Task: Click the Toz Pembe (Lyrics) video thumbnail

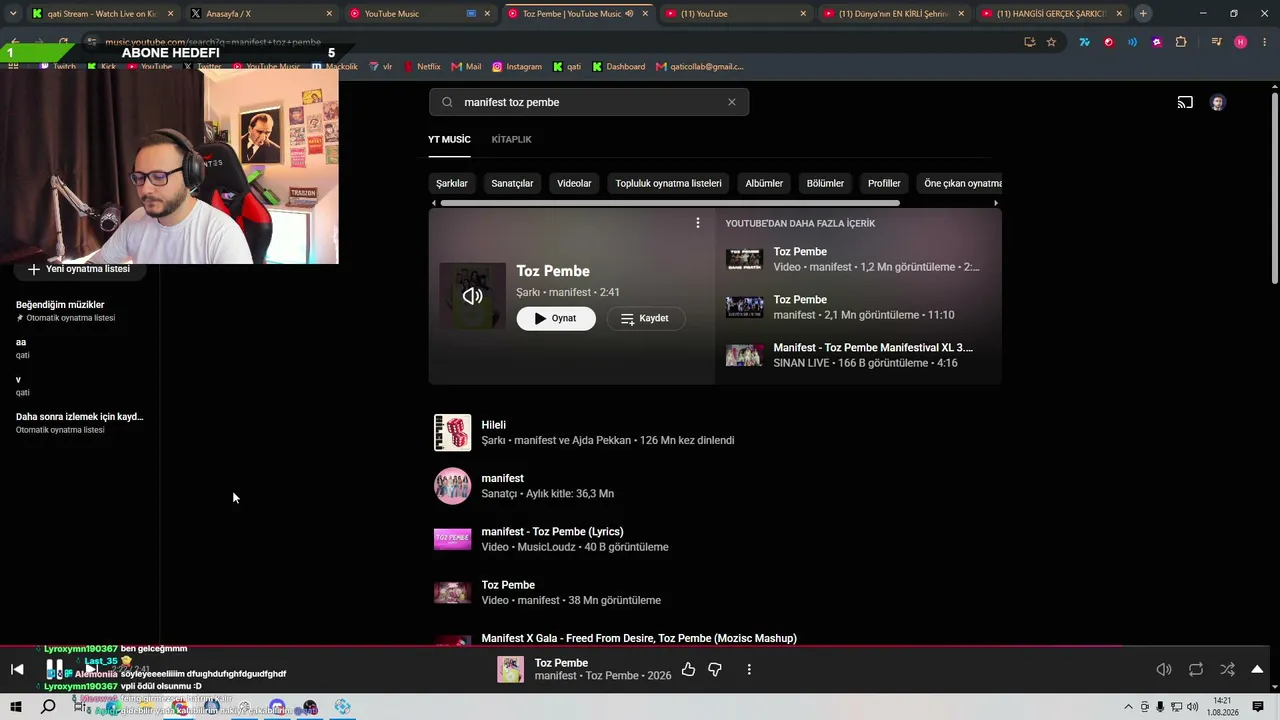Action: [452, 540]
